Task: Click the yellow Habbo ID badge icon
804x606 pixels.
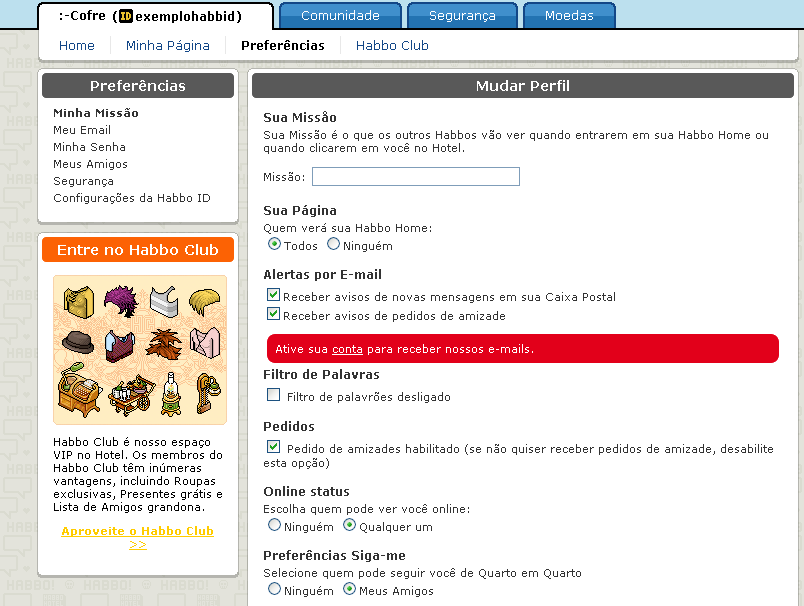Action: click(126, 16)
